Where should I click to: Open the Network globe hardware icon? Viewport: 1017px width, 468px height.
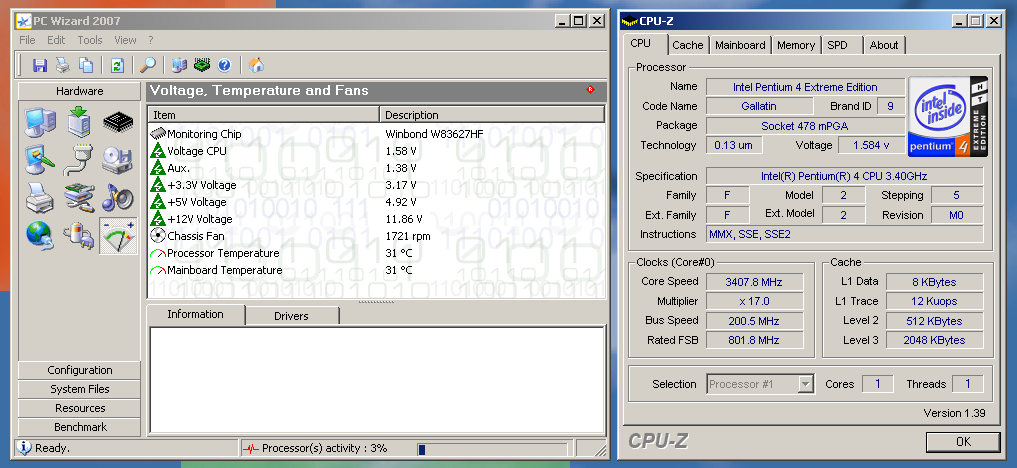pyautogui.click(x=40, y=235)
